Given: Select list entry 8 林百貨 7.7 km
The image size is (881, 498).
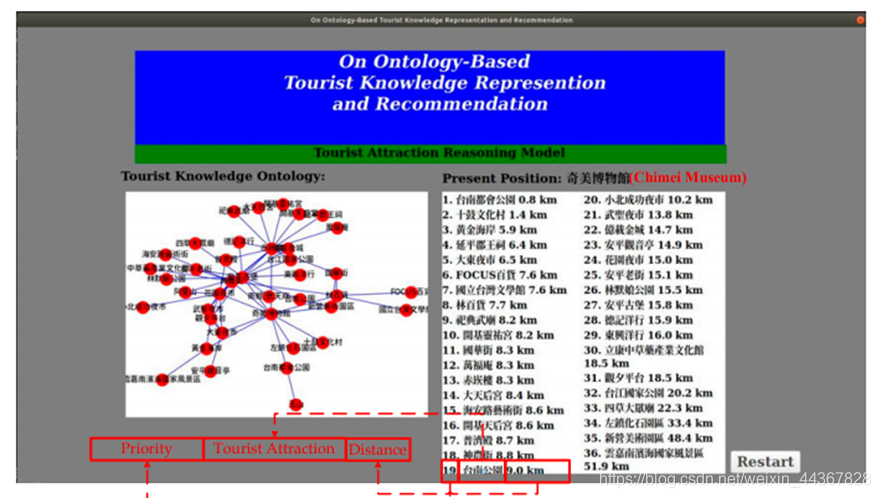Looking at the screenshot, I should [485, 305].
